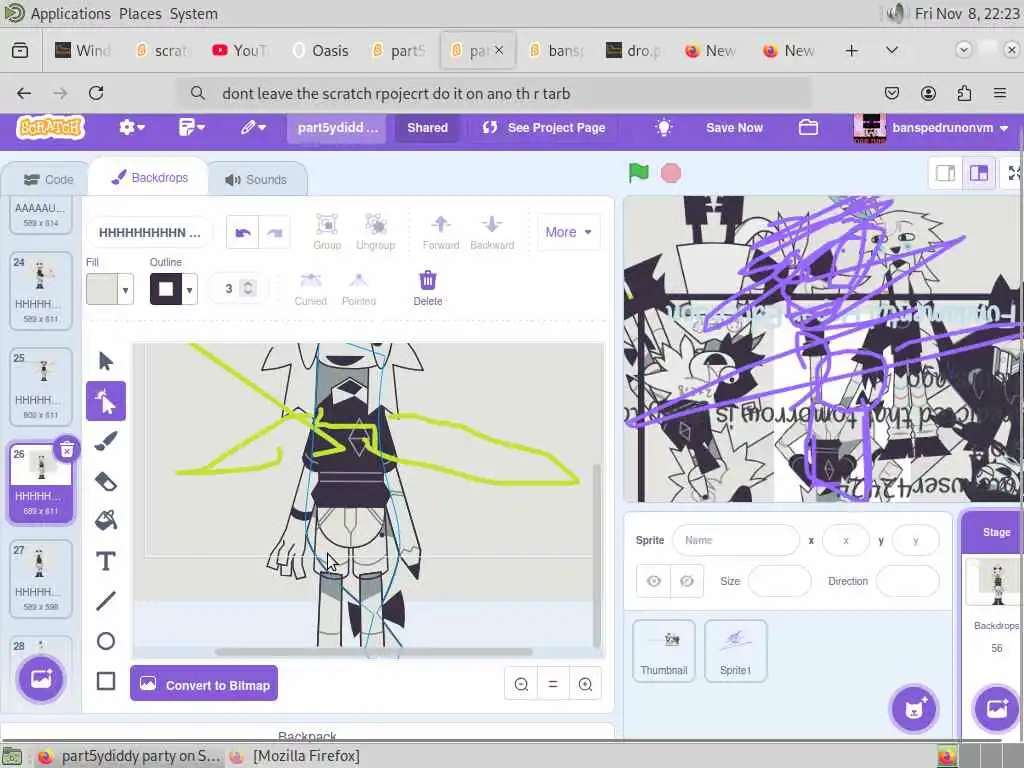Switch to large stage layout
This screenshot has width=1024, height=768.
coord(979,173)
